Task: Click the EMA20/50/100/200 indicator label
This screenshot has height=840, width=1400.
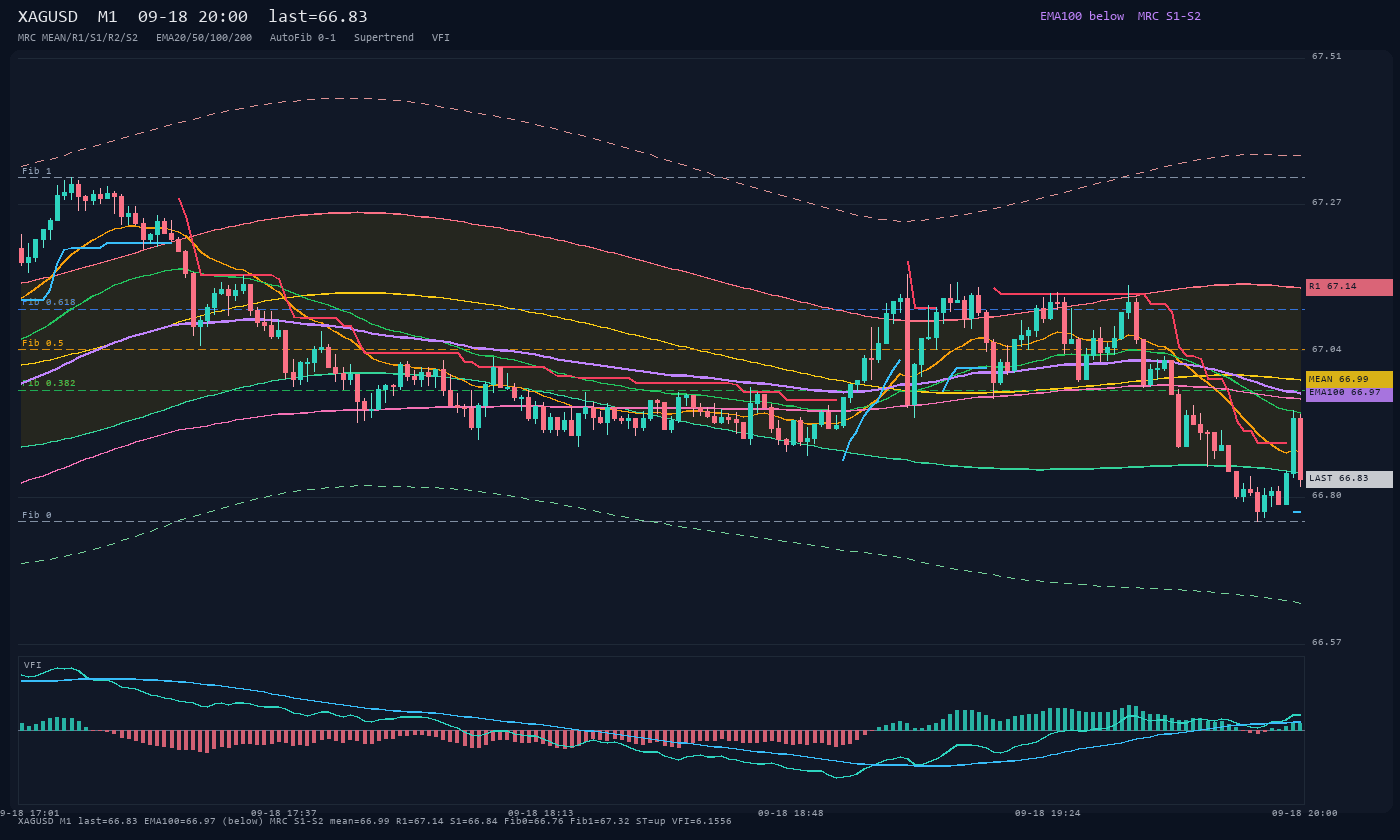Action: point(204,38)
